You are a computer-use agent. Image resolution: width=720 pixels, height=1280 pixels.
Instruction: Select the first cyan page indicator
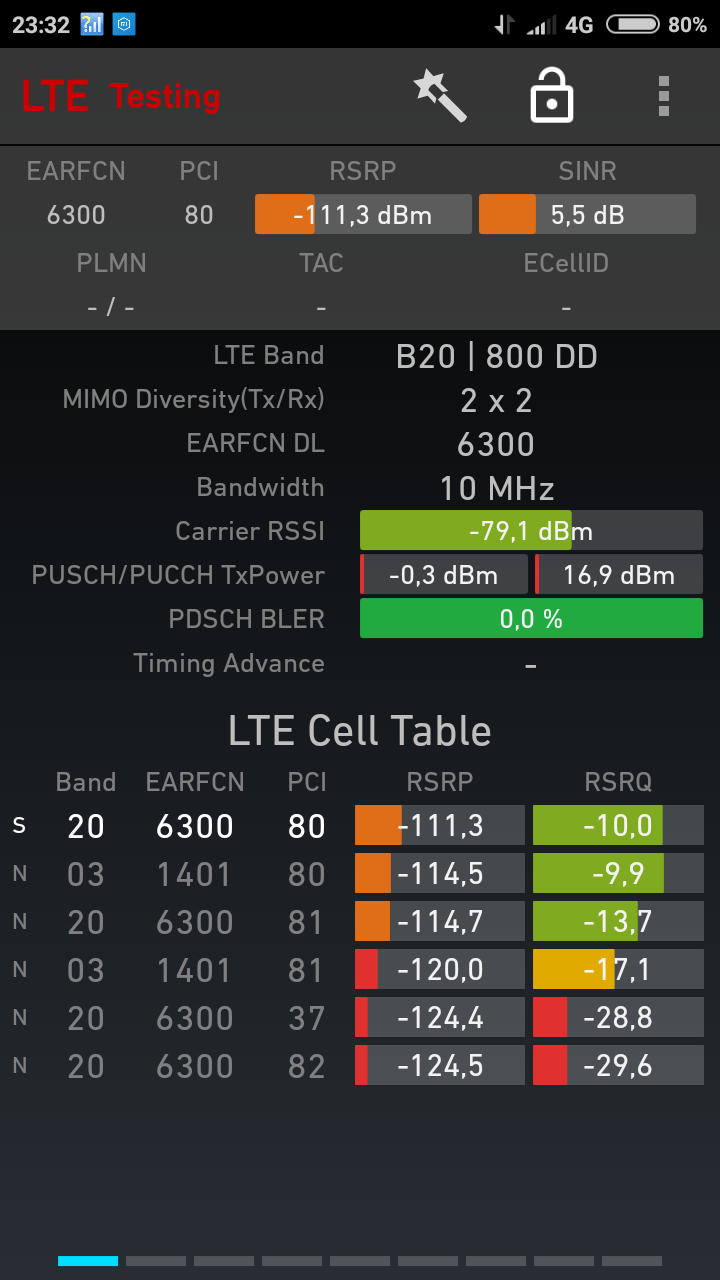(x=88, y=1261)
